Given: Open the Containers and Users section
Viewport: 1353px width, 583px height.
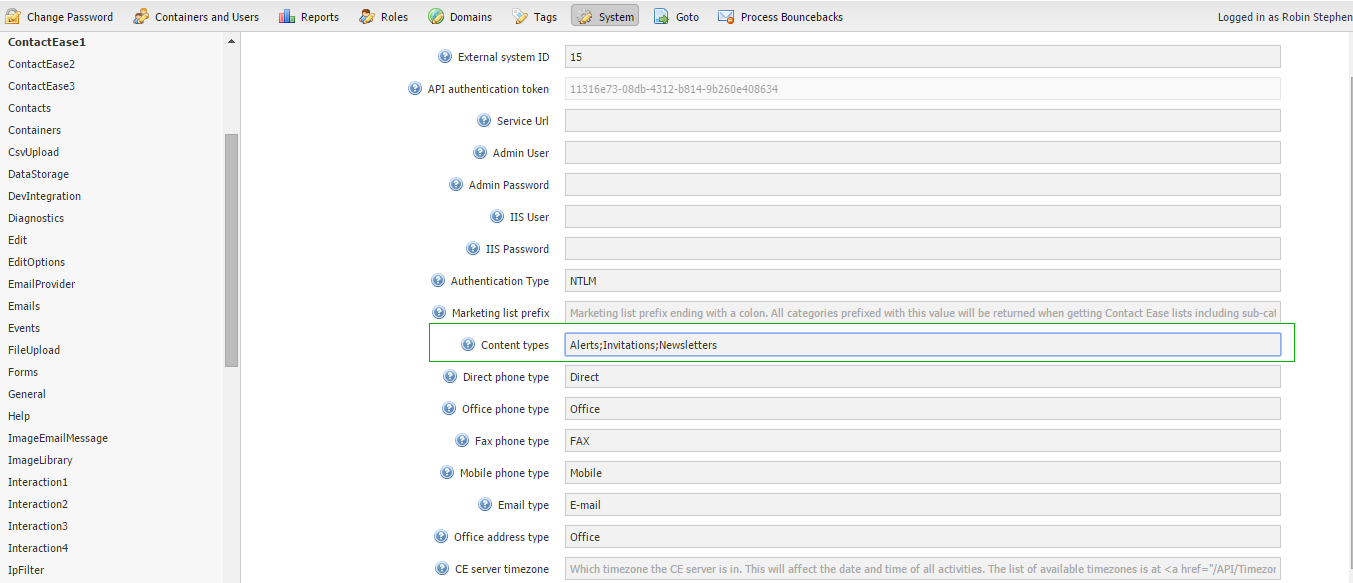Looking at the screenshot, I should 196,17.
